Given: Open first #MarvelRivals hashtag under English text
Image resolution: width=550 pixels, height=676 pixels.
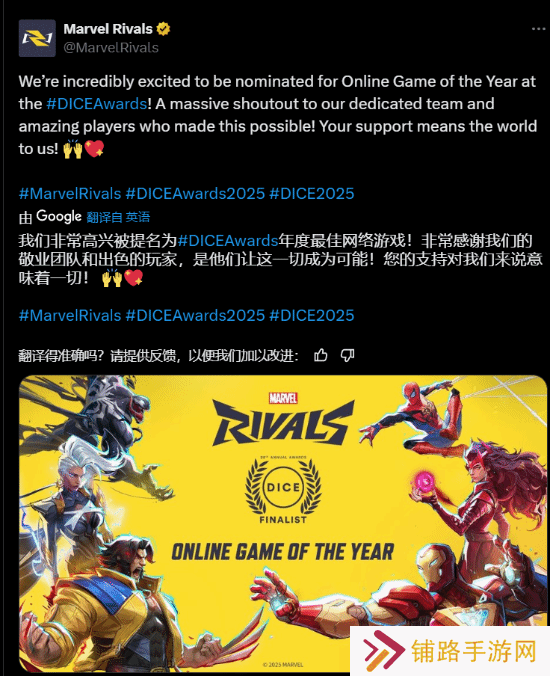Looking at the screenshot, I should pos(70,194).
